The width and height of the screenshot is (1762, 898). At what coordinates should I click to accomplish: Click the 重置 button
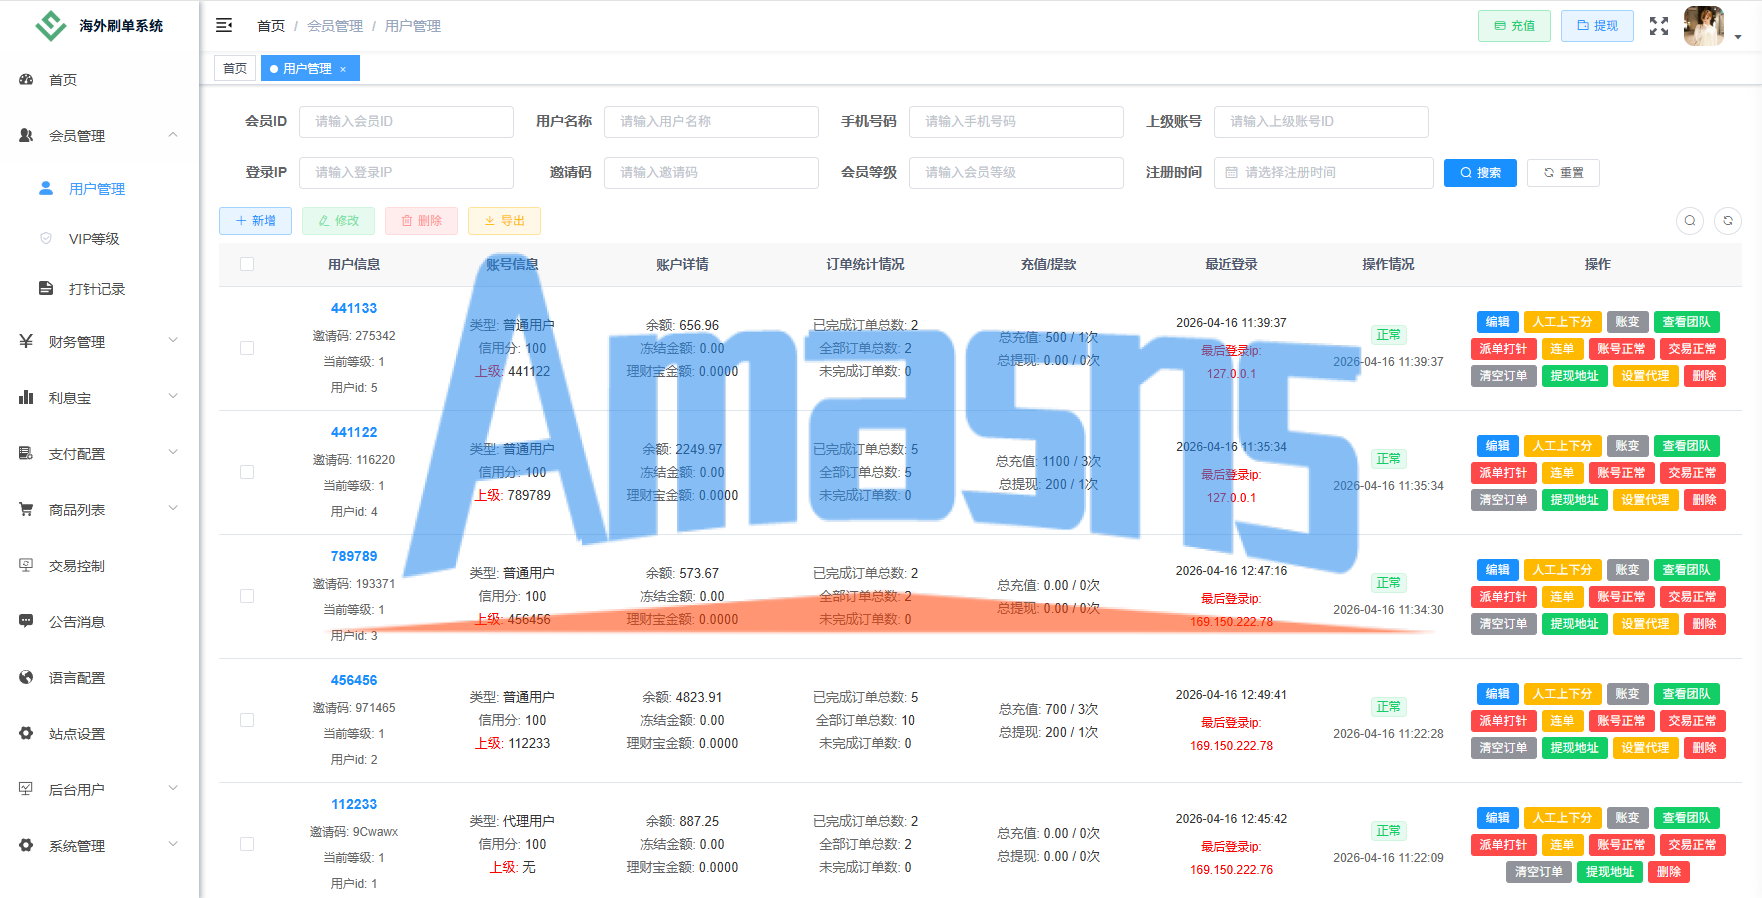[x=1563, y=173]
